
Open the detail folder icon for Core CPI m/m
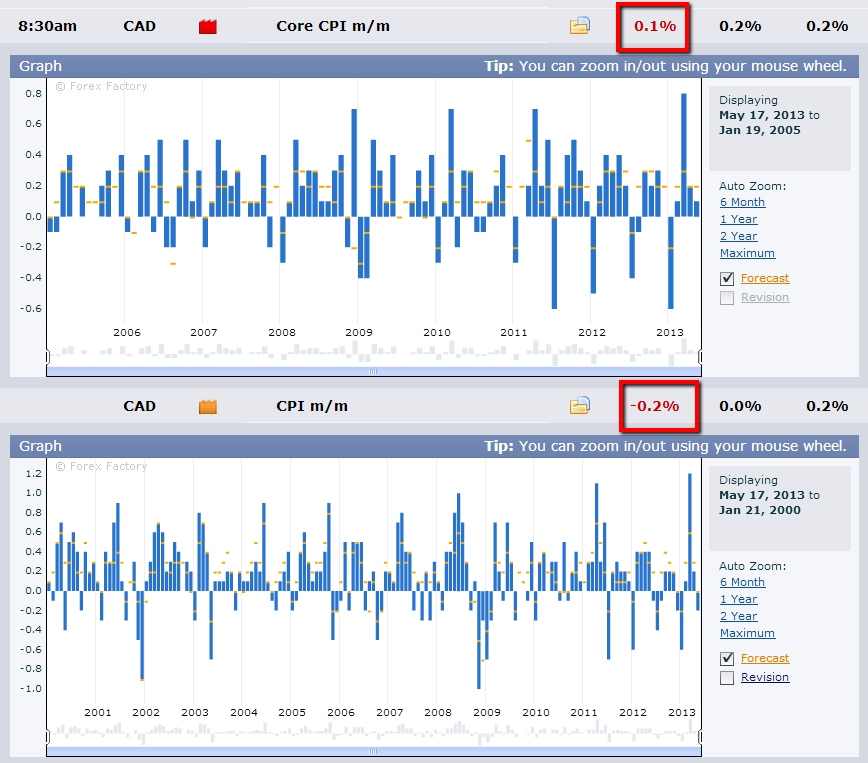pyautogui.click(x=580, y=25)
